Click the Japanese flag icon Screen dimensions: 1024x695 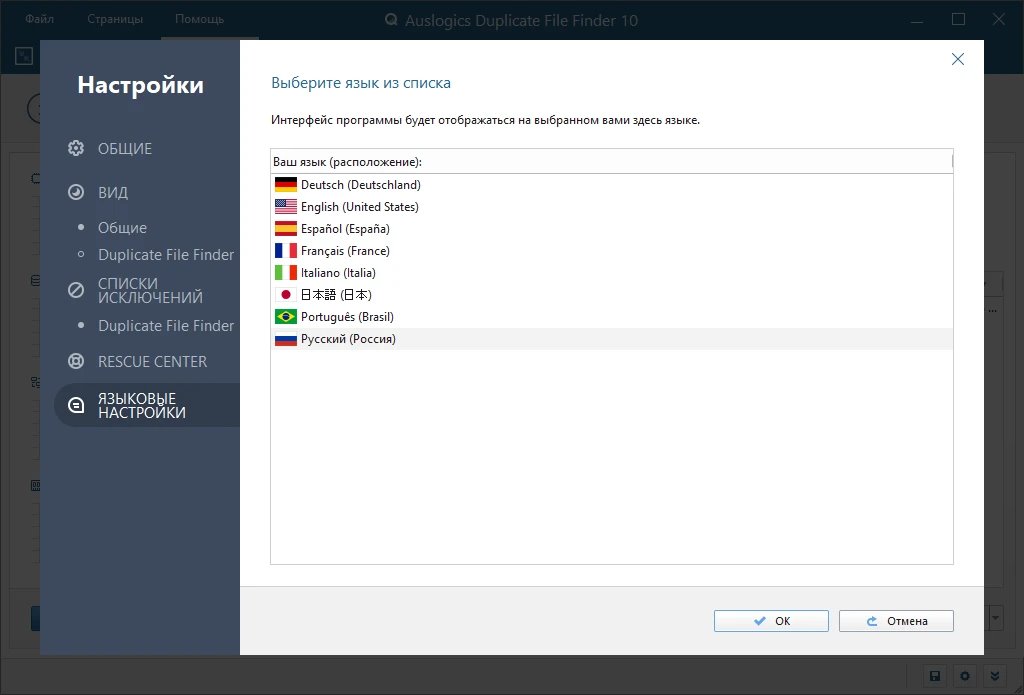pyautogui.click(x=285, y=295)
